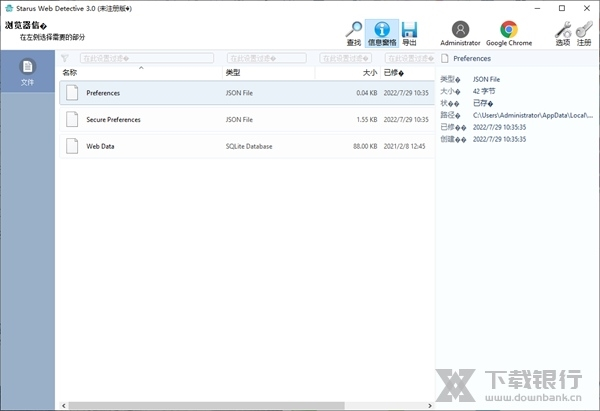Click the Preferences file icon
Viewport: 600px width, 411px height.
coord(72,93)
